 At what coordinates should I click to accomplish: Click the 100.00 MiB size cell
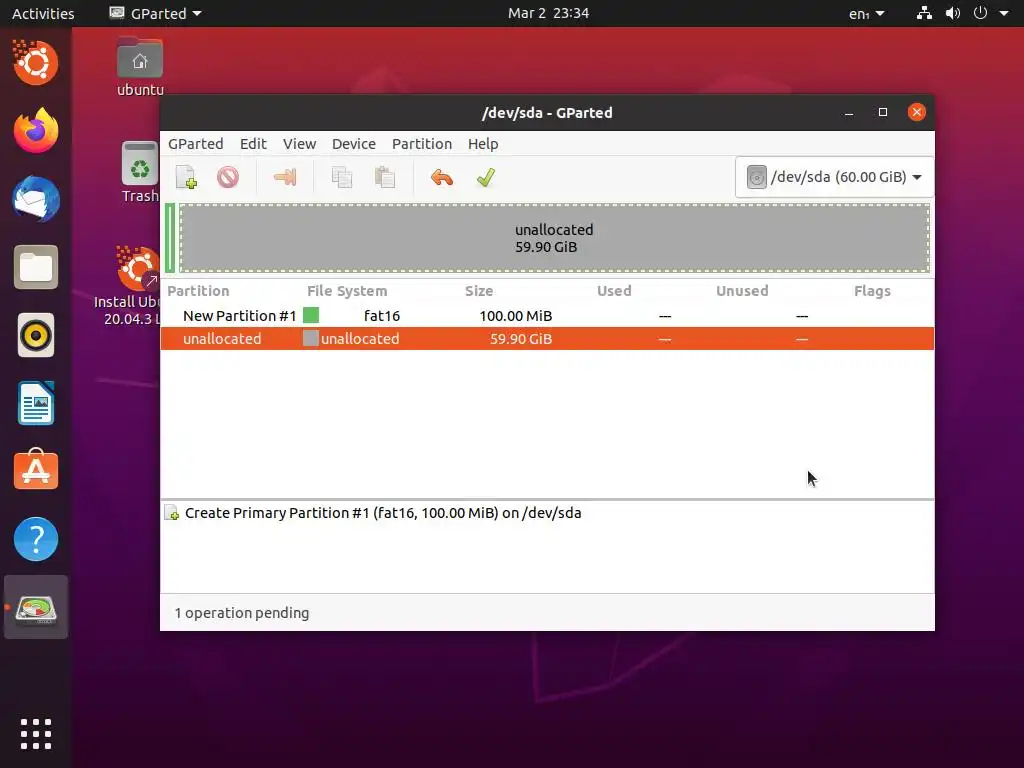pyautogui.click(x=516, y=316)
